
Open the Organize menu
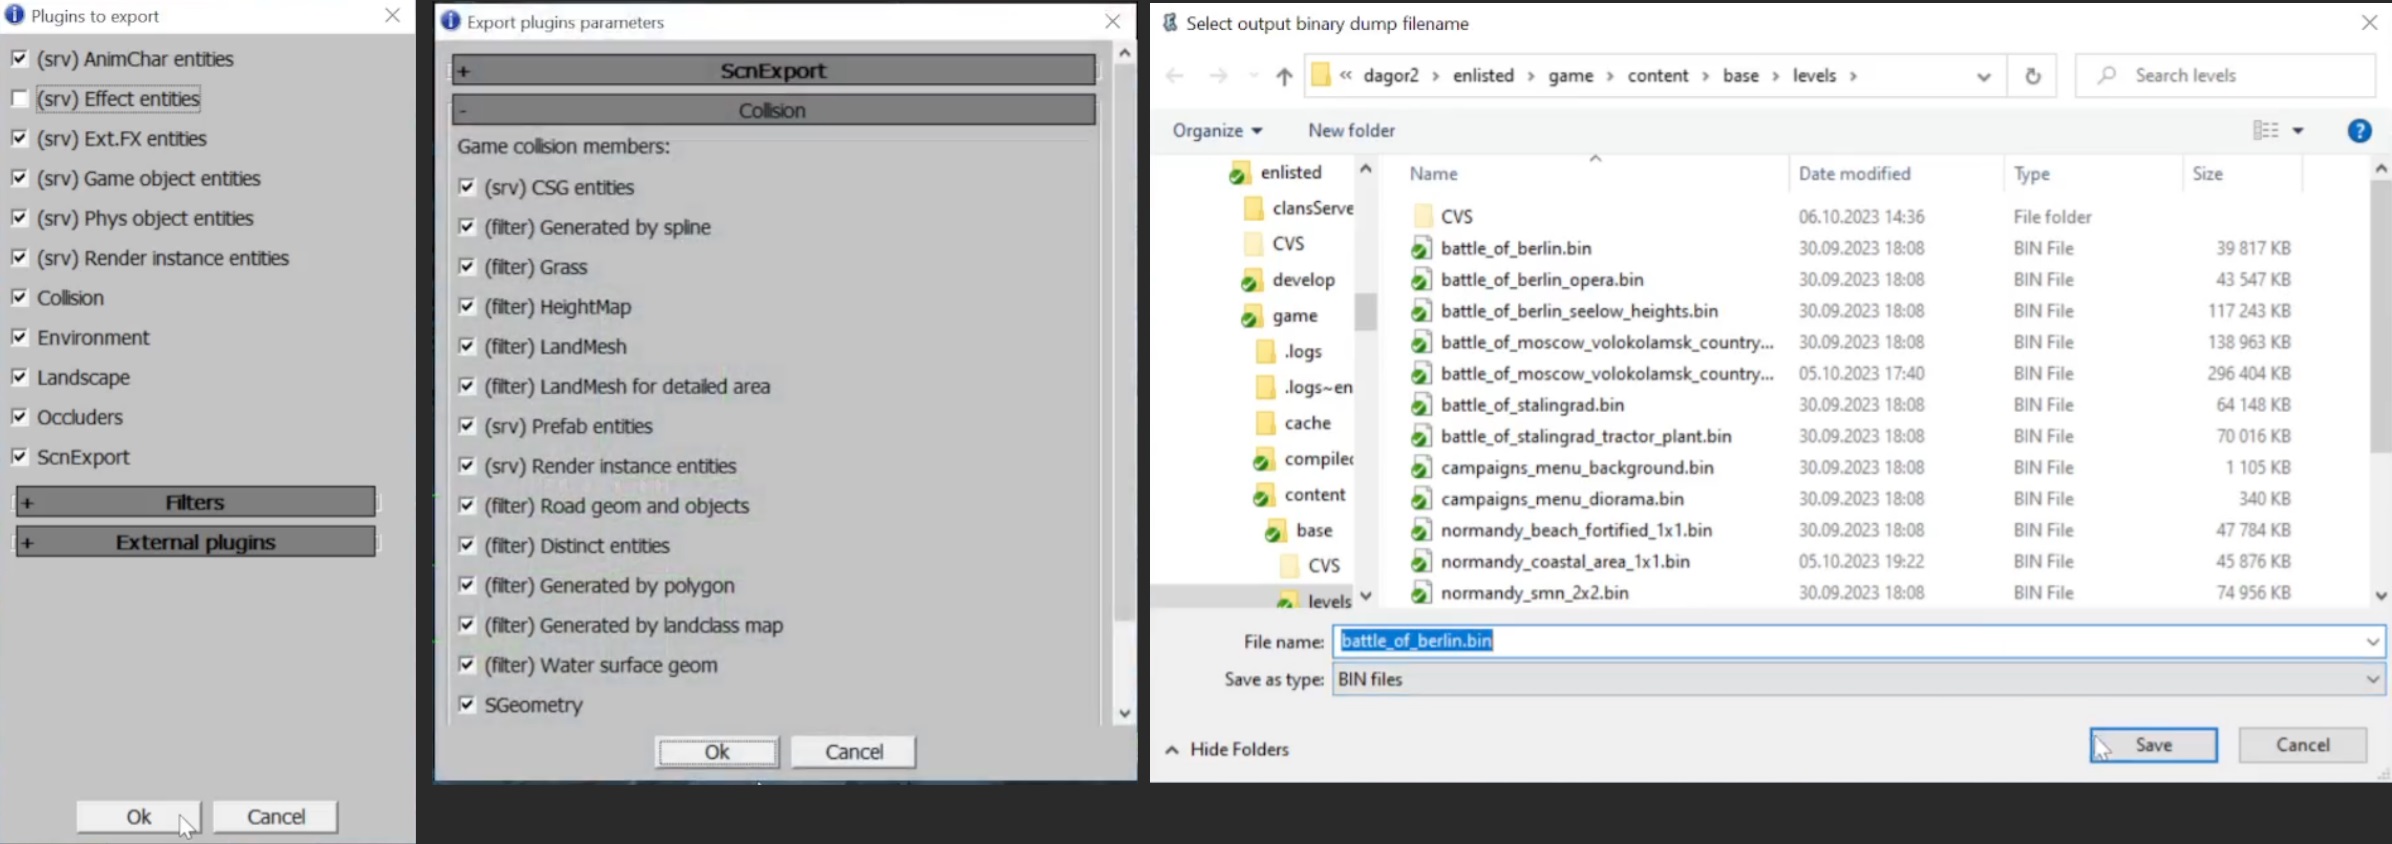pyautogui.click(x=1216, y=131)
